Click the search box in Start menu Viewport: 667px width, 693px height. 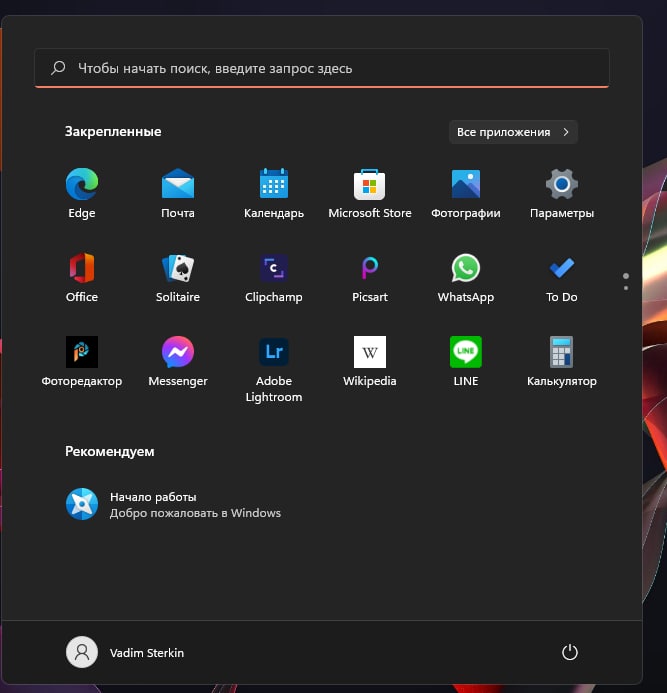tap(322, 68)
